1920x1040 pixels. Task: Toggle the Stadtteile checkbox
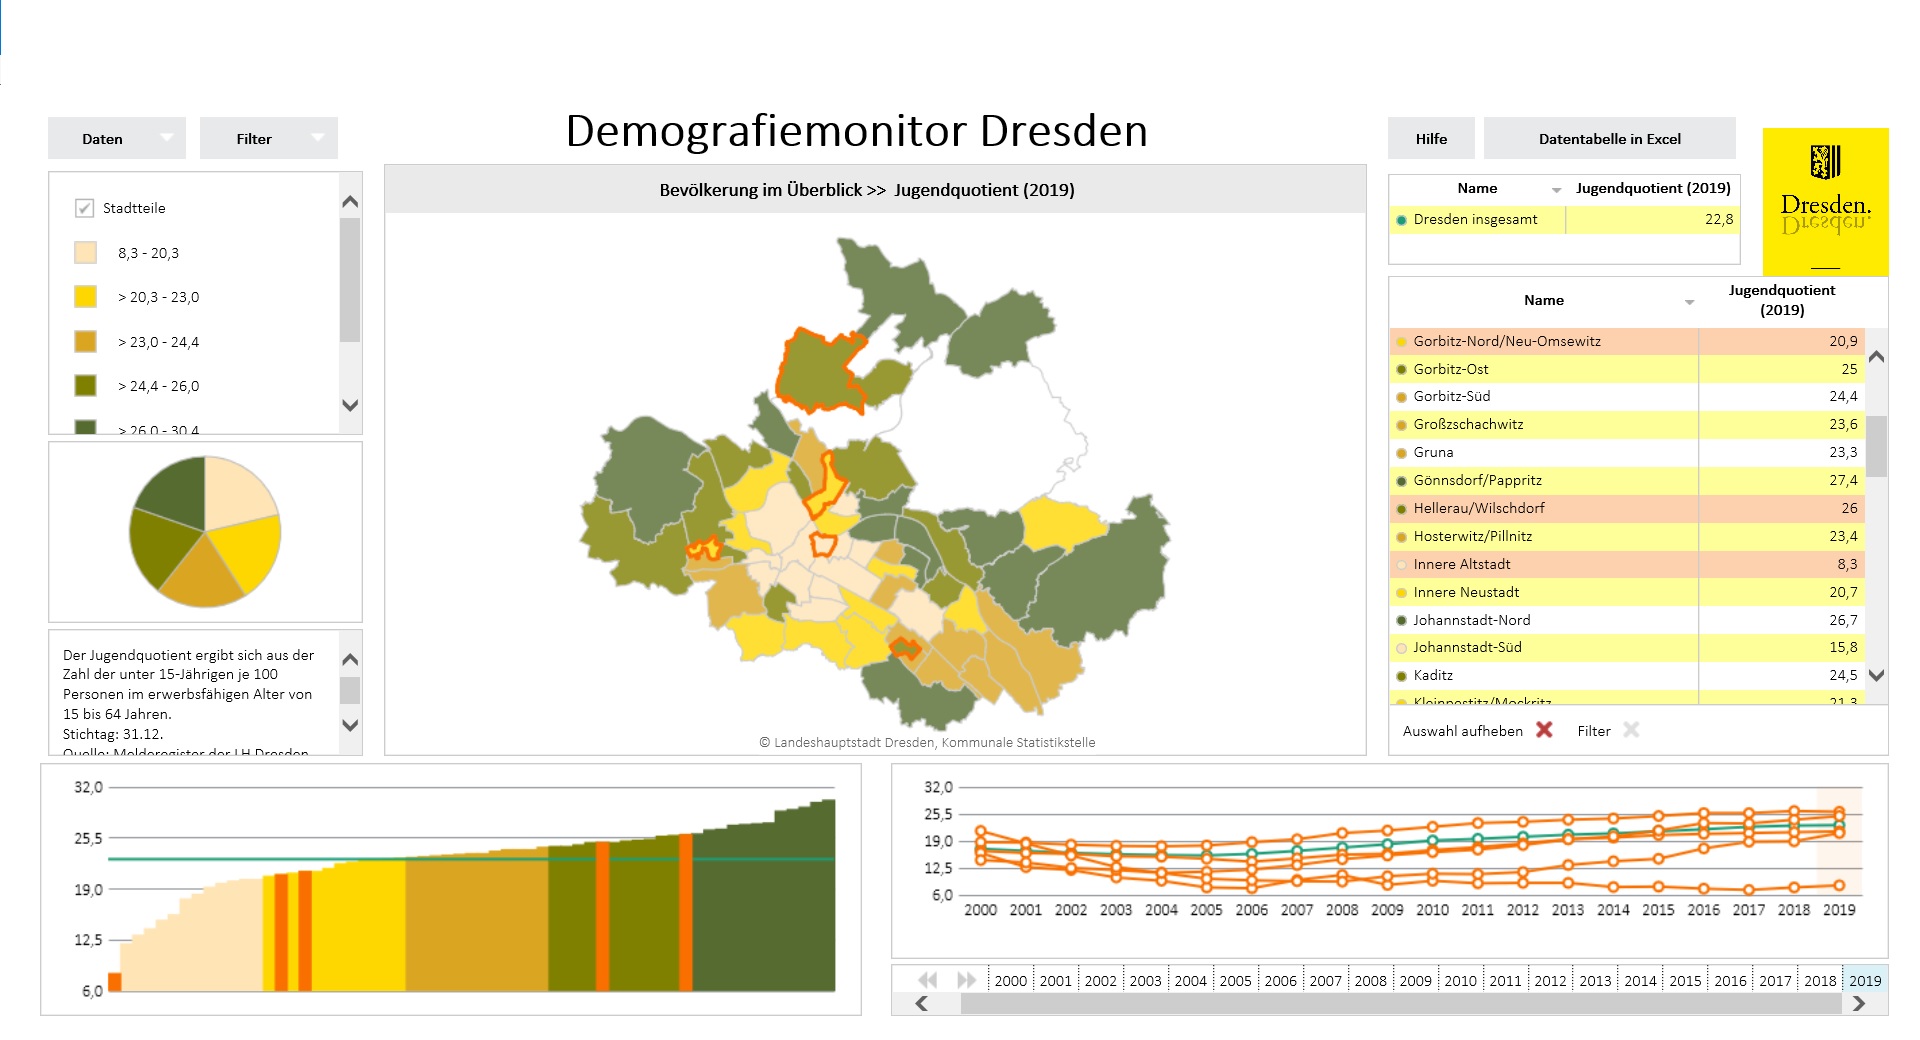point(85,208)
